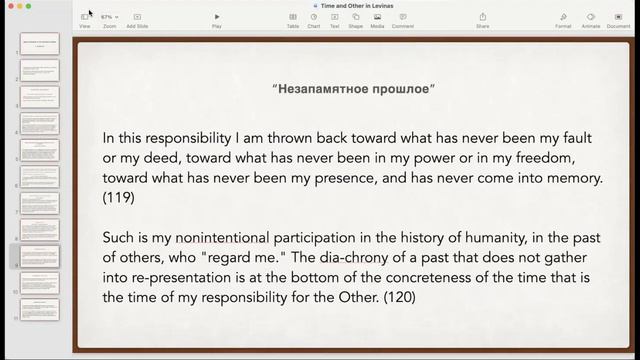Open the Animate inspector

(591, 20)
